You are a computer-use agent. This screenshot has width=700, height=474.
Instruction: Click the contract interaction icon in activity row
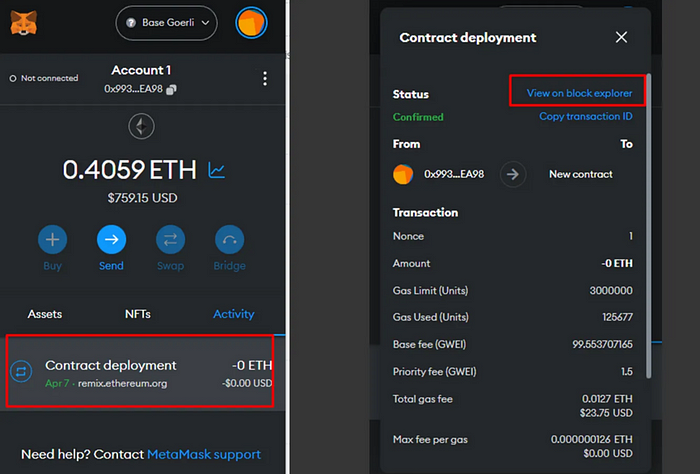pyautogui.click(x=21, y=371)
